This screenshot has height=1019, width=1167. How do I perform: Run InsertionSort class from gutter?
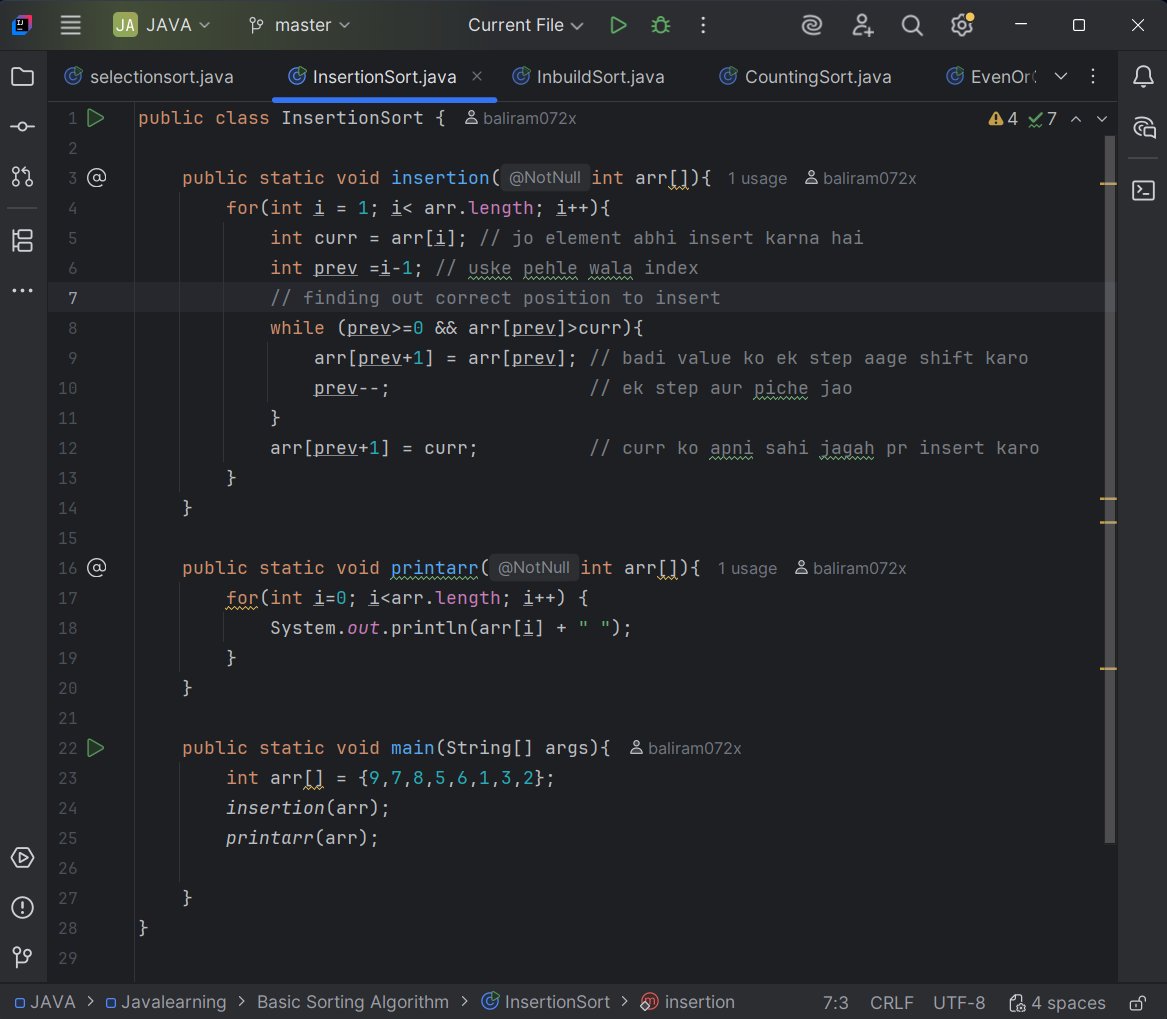[96, 118]
